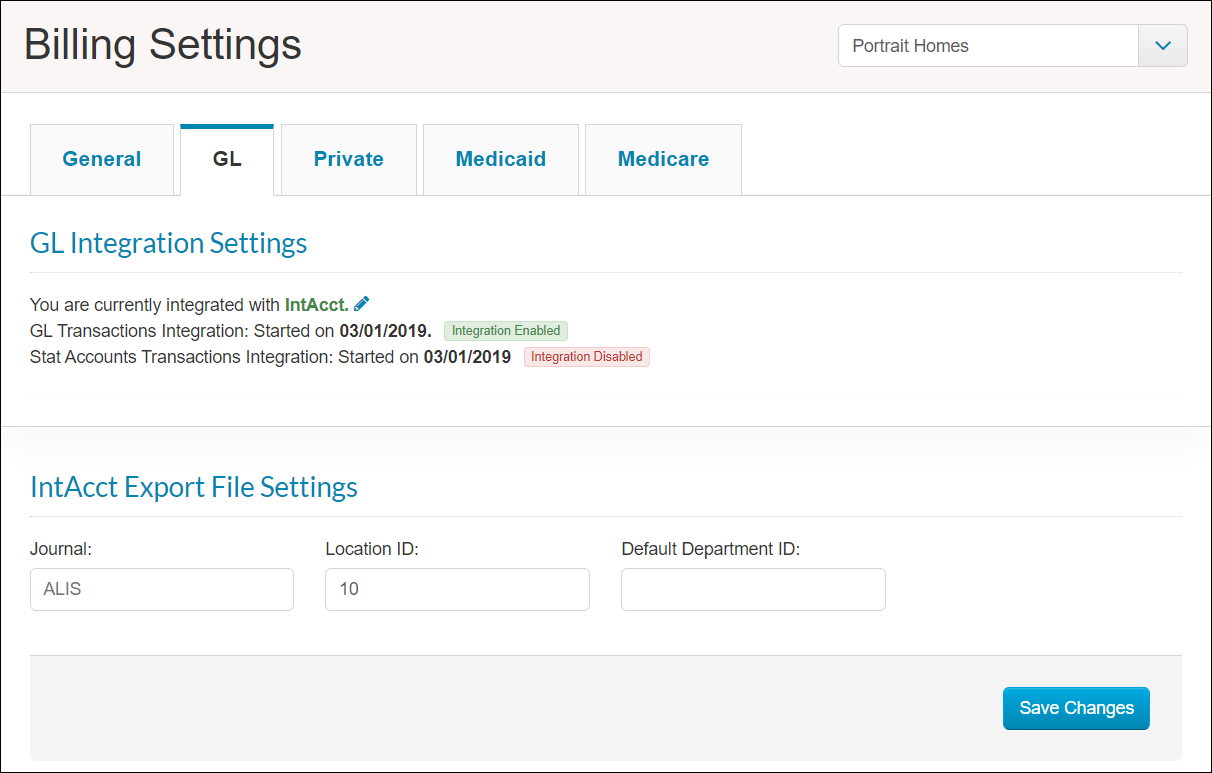Click the IntAcct Export File Settings heading

click(194, 487)
